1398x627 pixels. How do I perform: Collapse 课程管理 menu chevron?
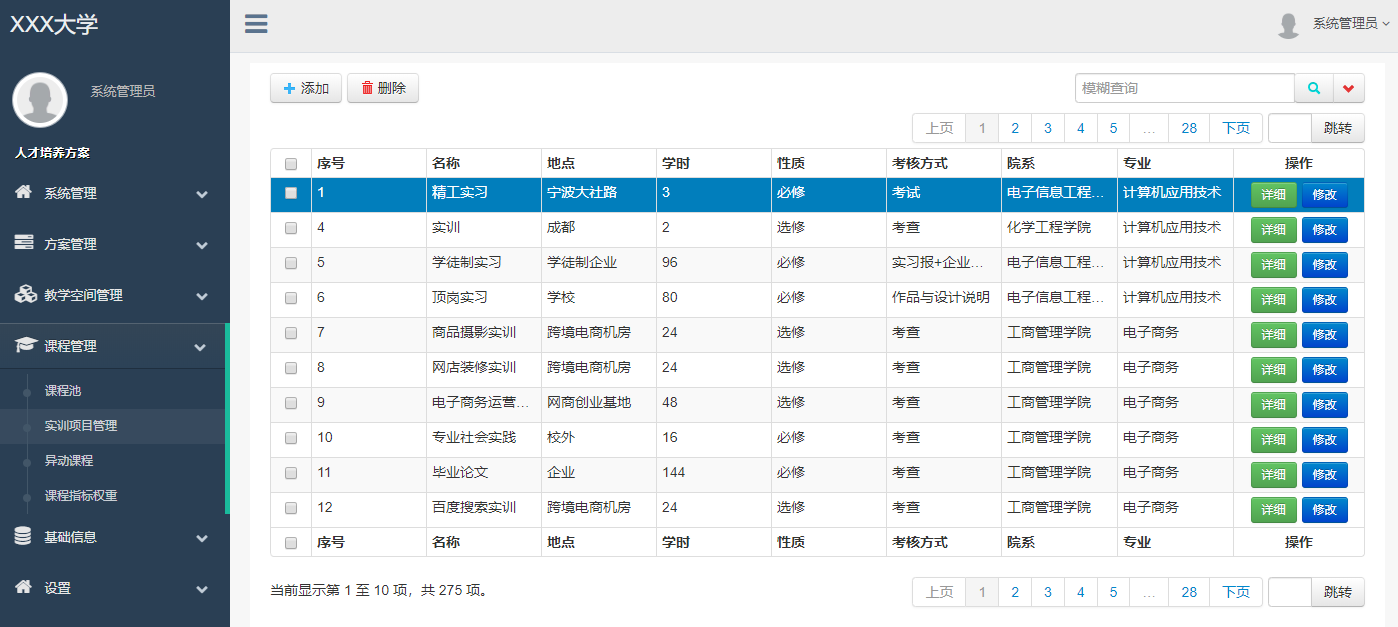click(x=200, y=347)
